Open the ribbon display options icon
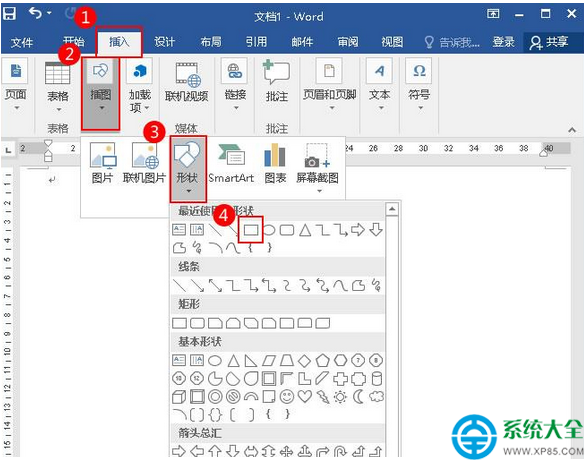Image resolution: width=586 pixels, height=462 pixels. (493, 14)
